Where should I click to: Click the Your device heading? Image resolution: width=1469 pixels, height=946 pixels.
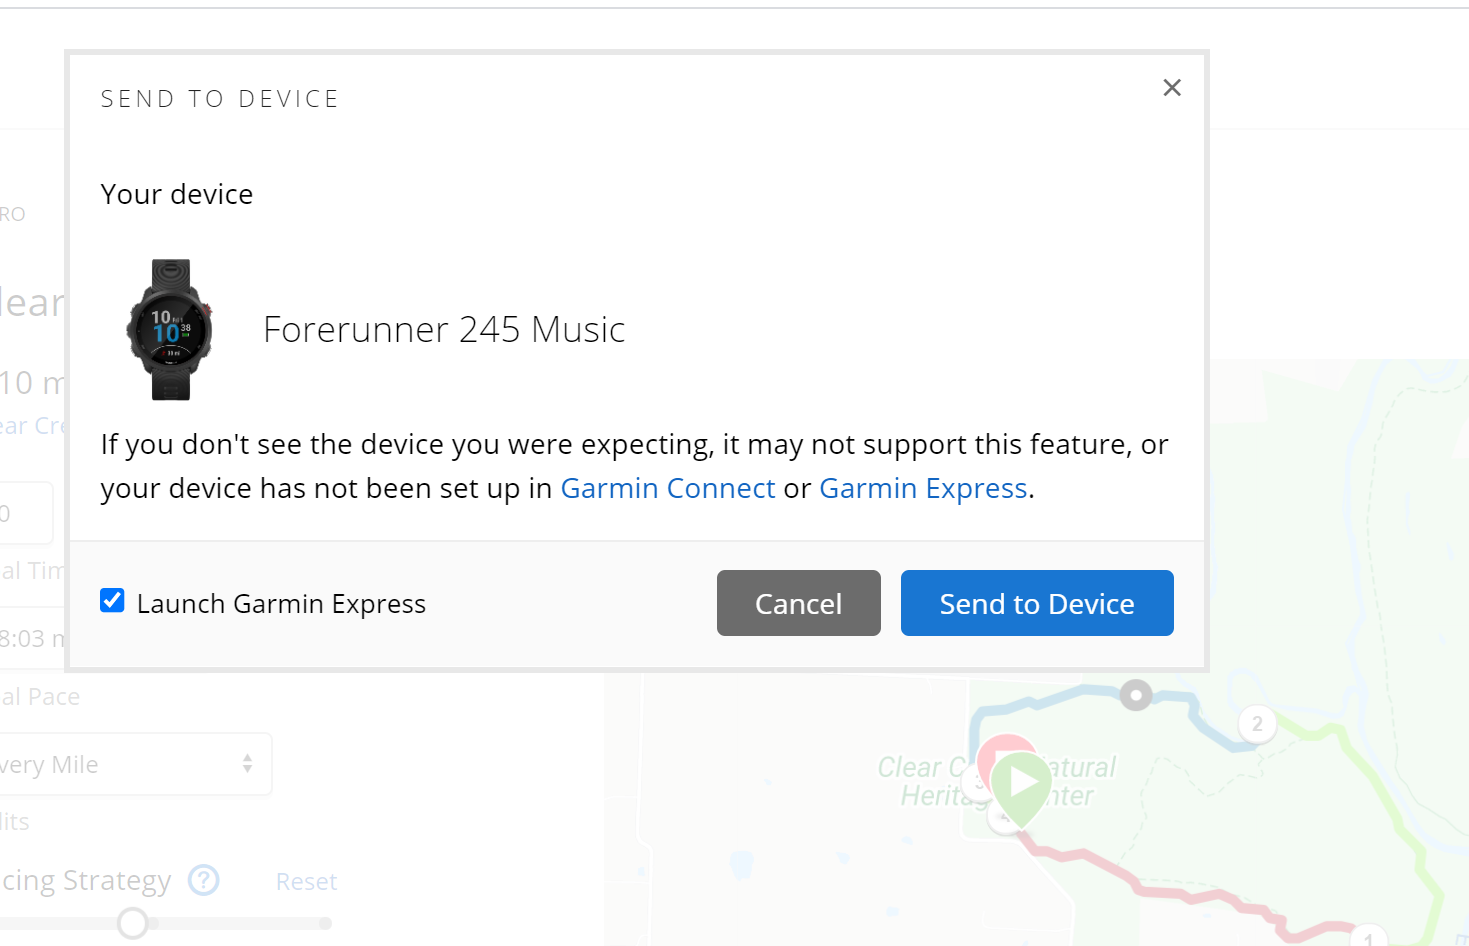tap(177, 194)
